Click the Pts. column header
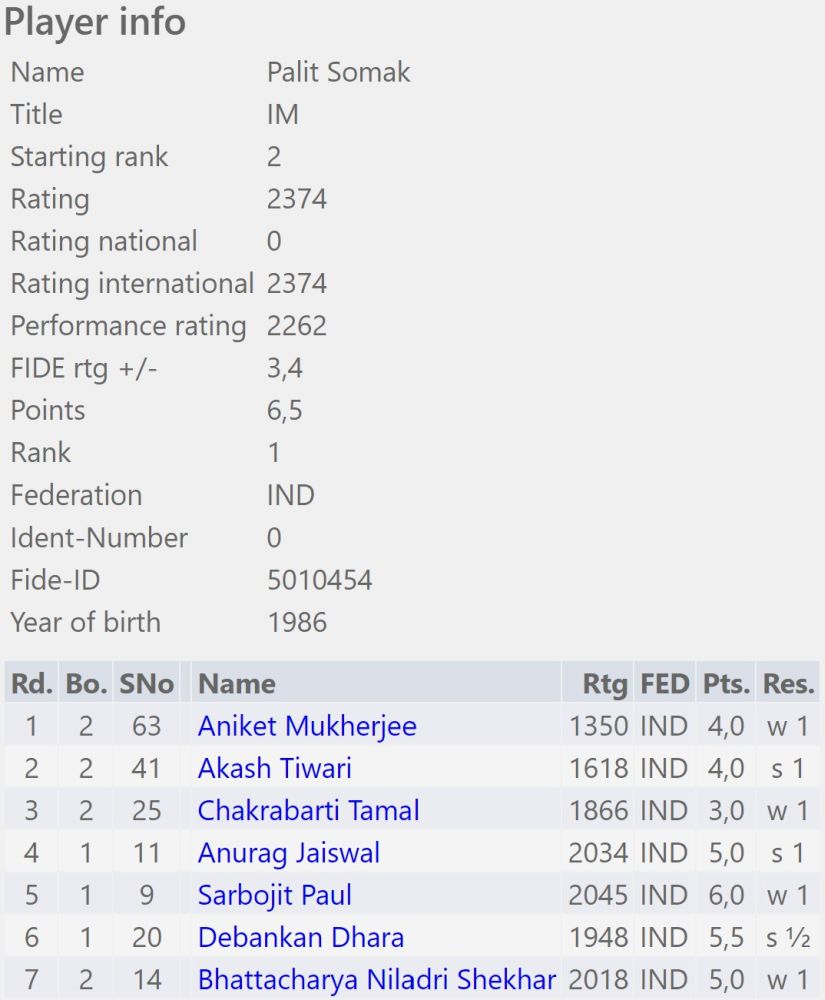Viewport: 825px width, 1000px height. tap(726, 684)
